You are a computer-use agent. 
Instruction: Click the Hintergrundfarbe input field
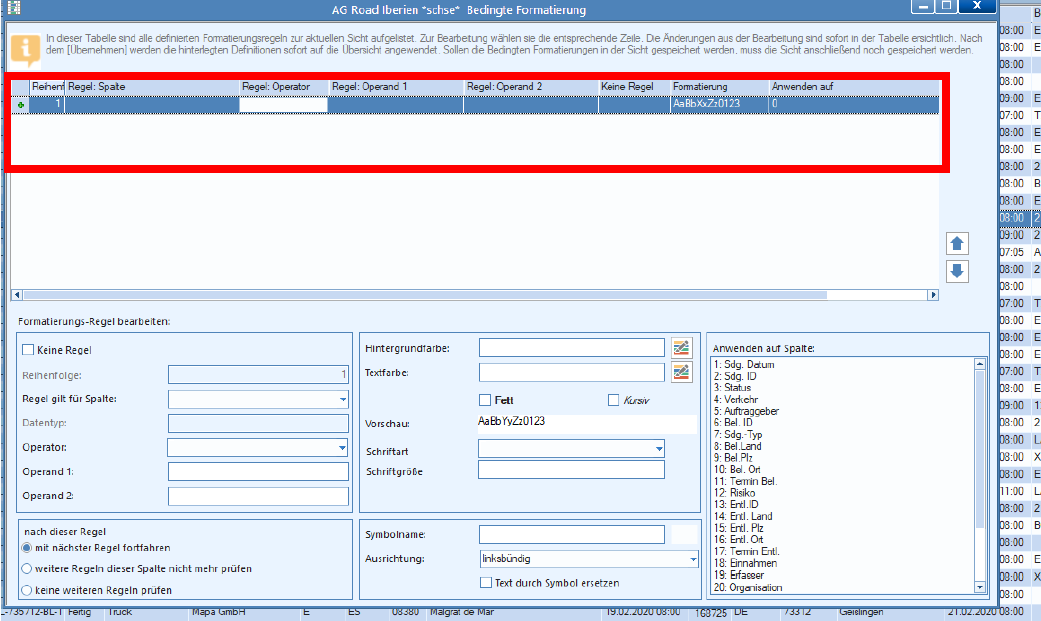pyautogui.click(x=572, y=347)
